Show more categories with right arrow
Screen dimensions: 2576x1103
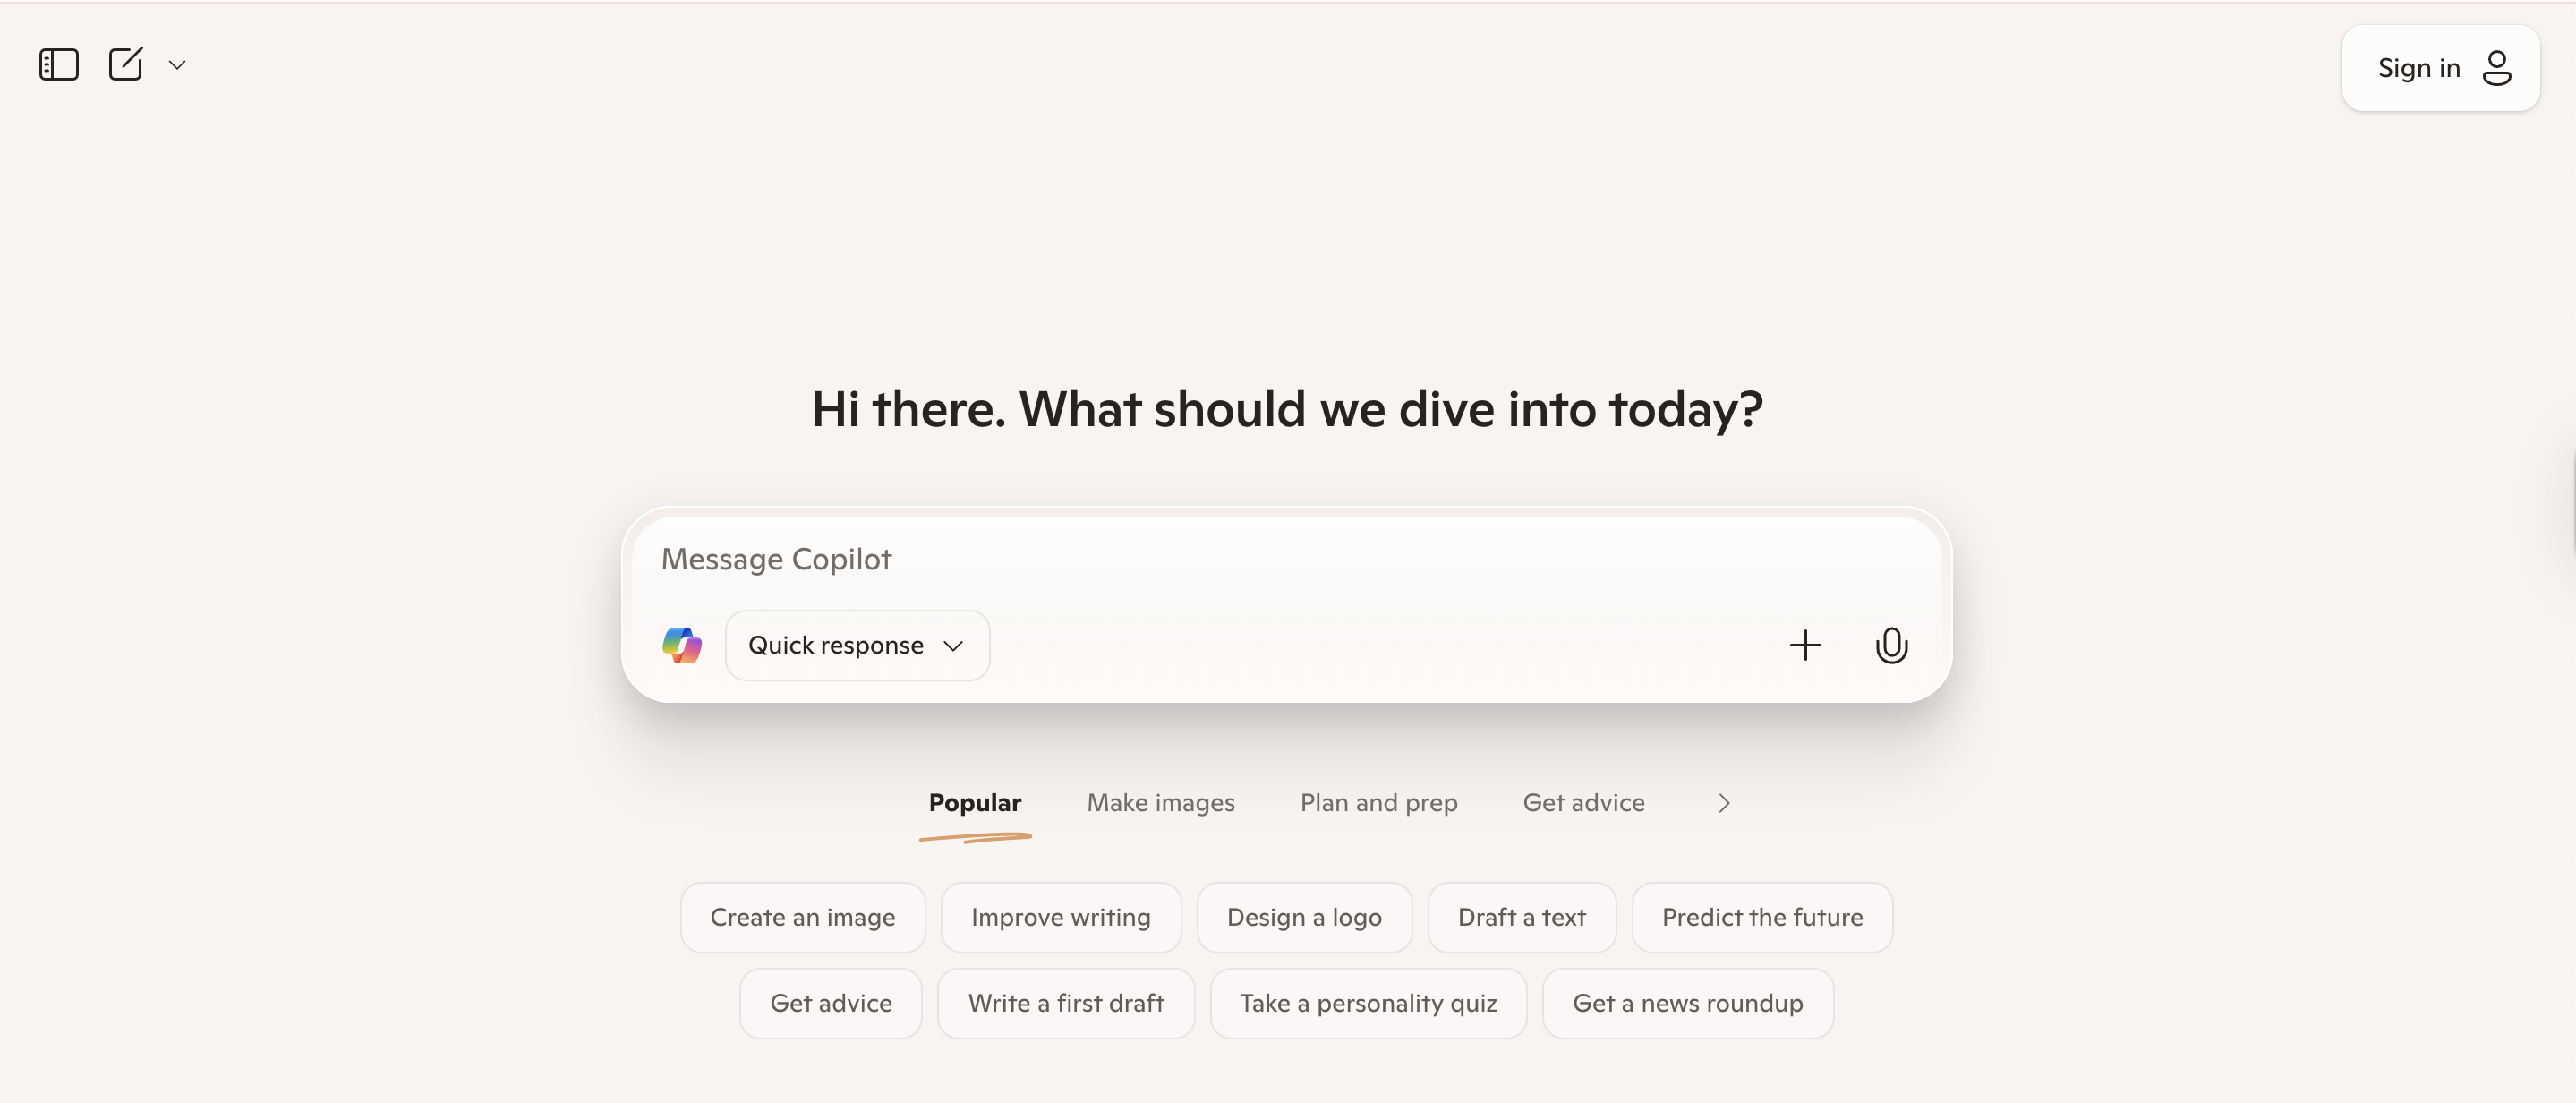[1723, 803]
